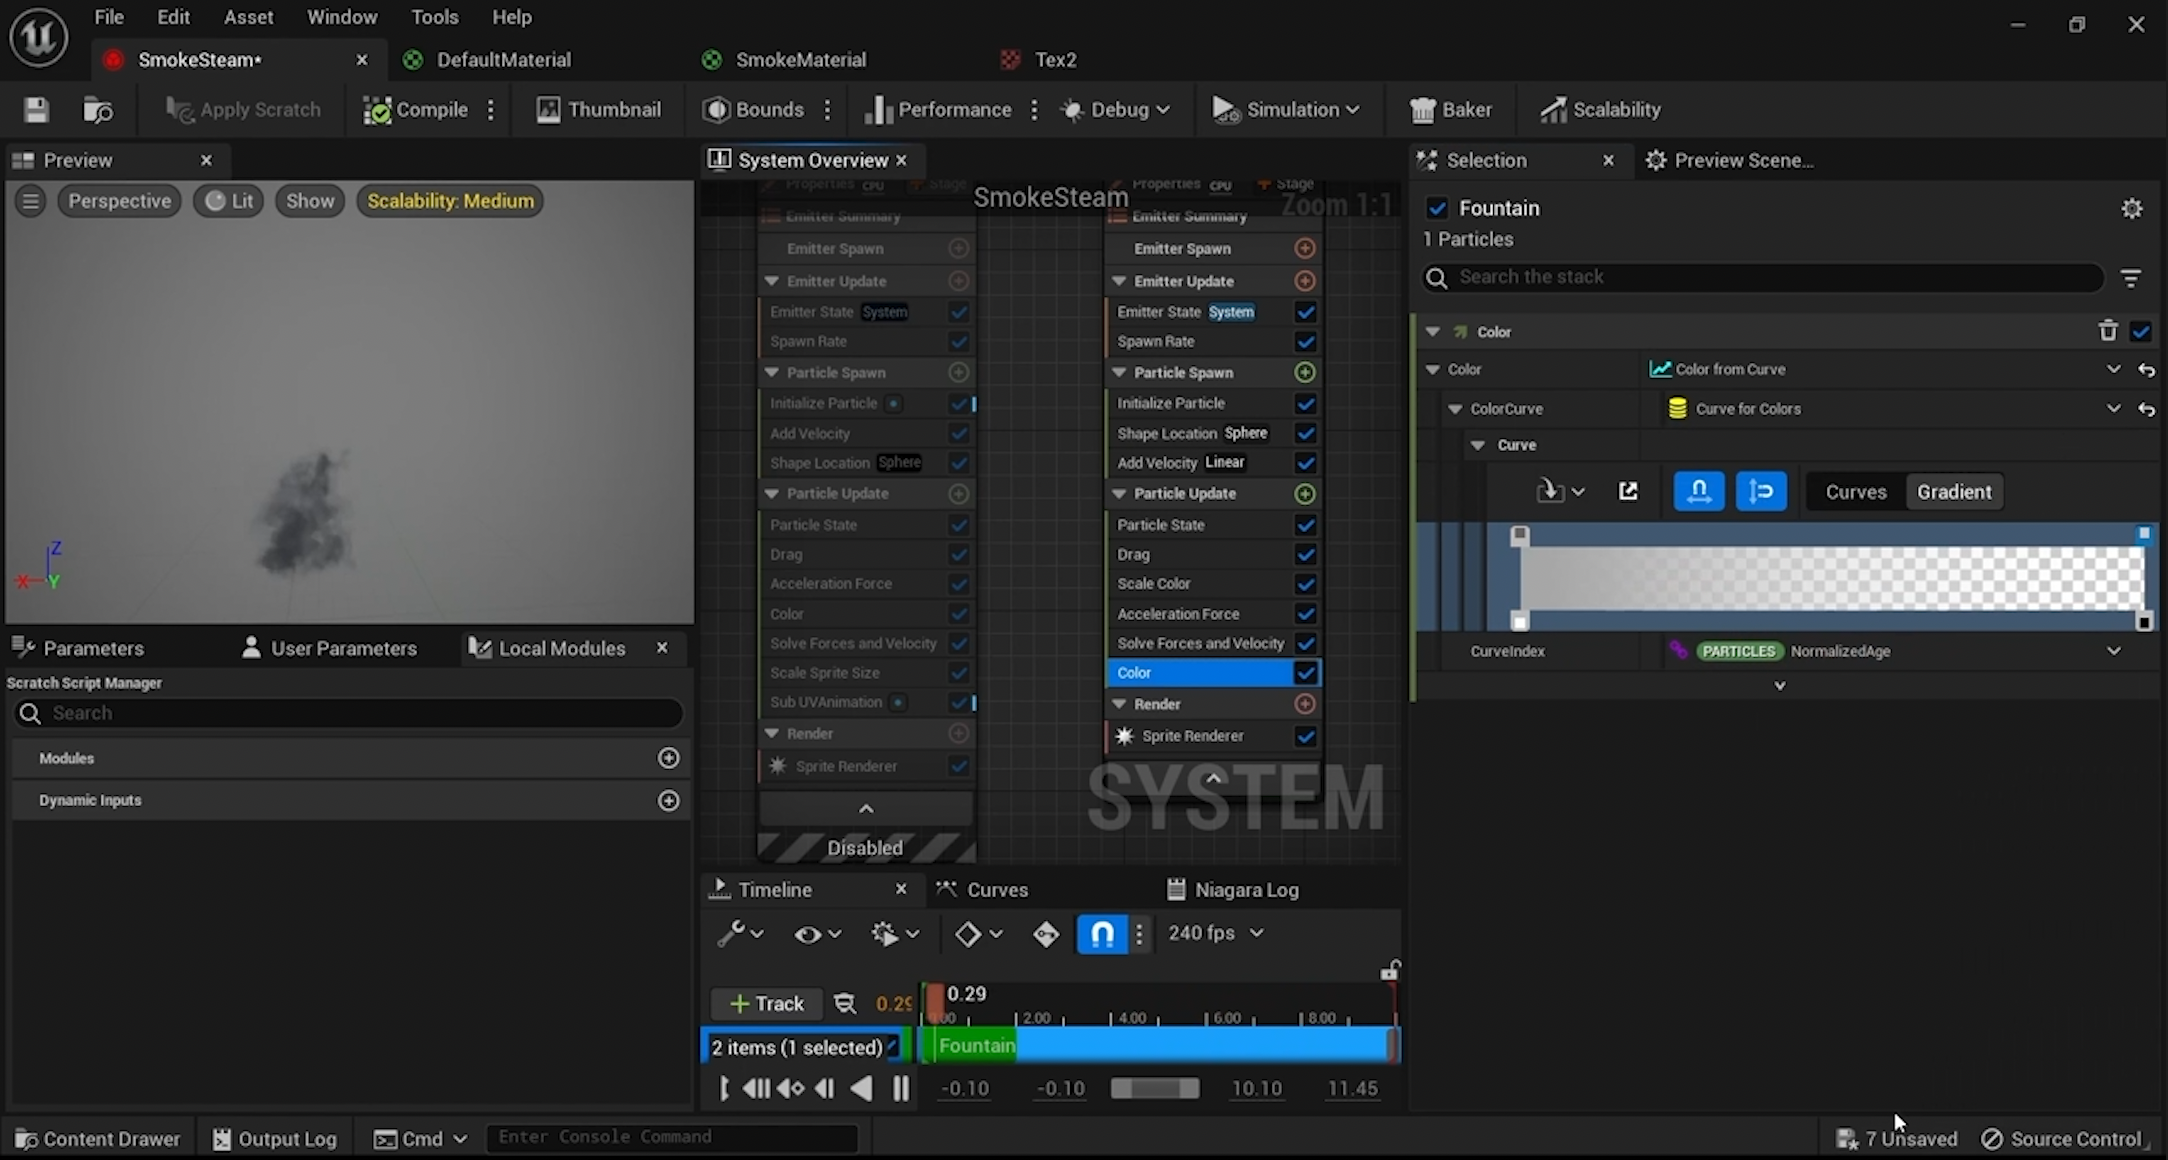
Task: Open the viewport options hamburger menu
Action: (x=31, y=201)
